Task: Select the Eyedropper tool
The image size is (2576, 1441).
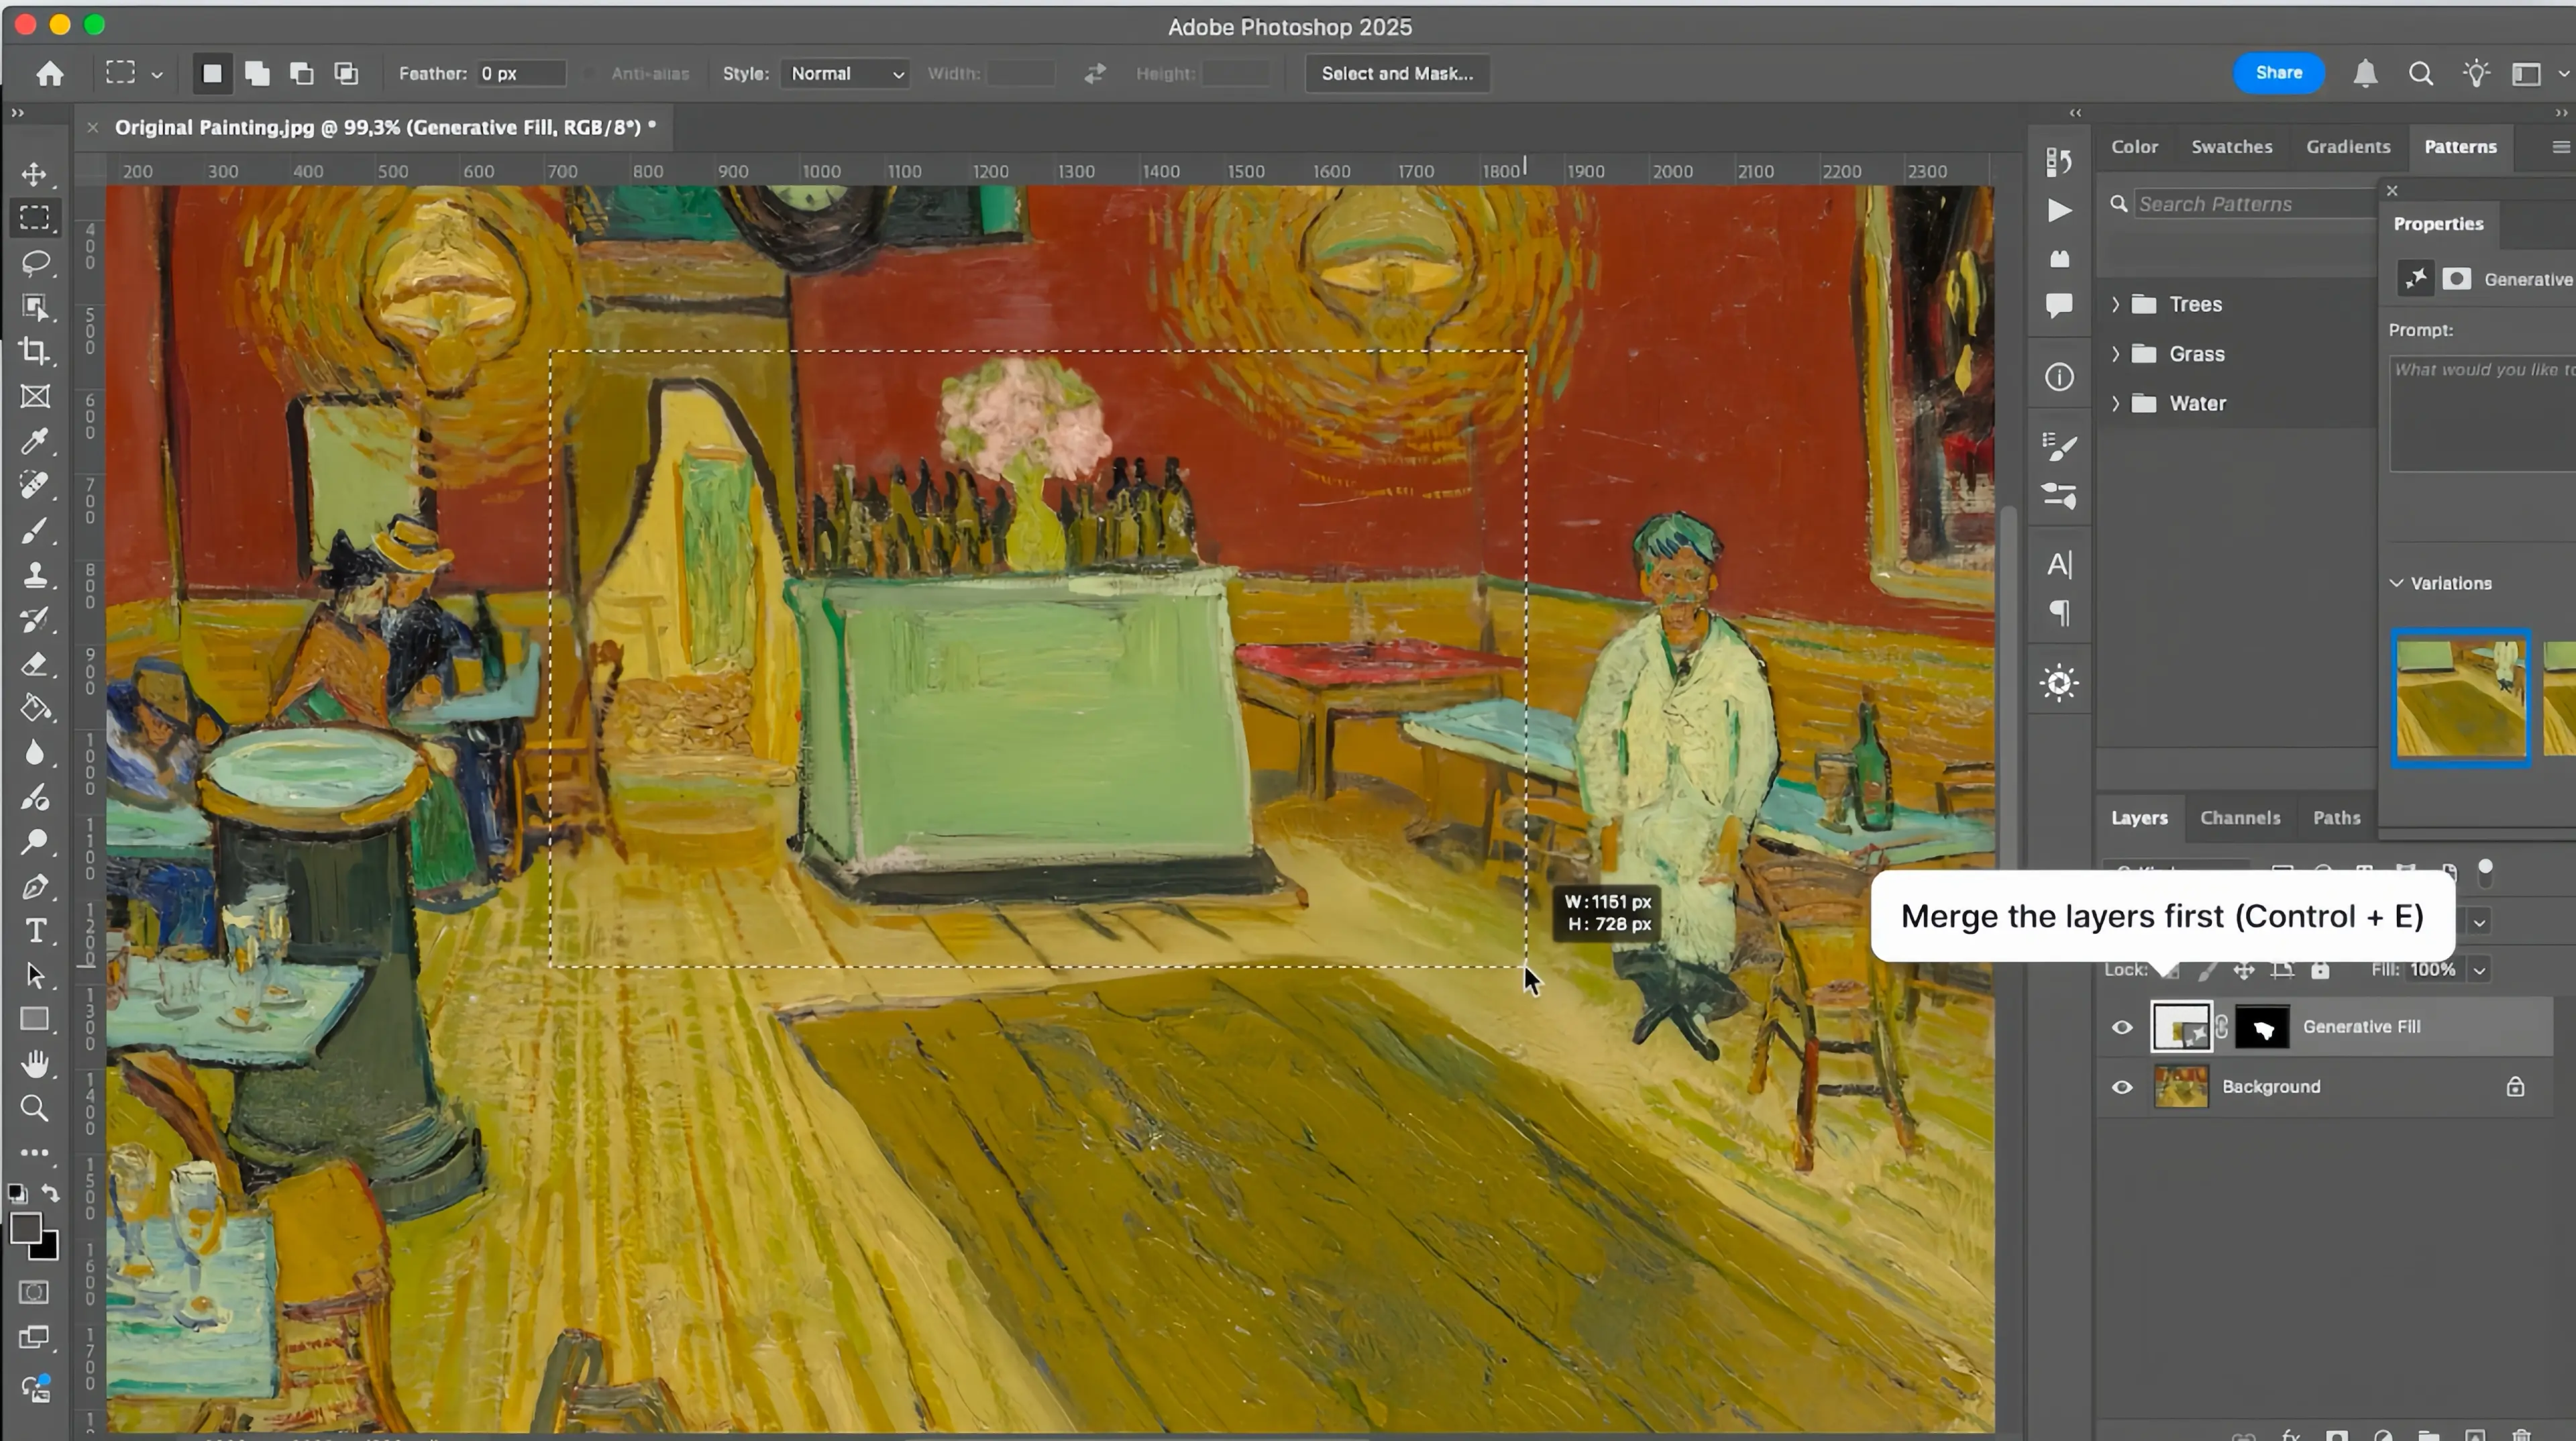Action: coord(35,441)
